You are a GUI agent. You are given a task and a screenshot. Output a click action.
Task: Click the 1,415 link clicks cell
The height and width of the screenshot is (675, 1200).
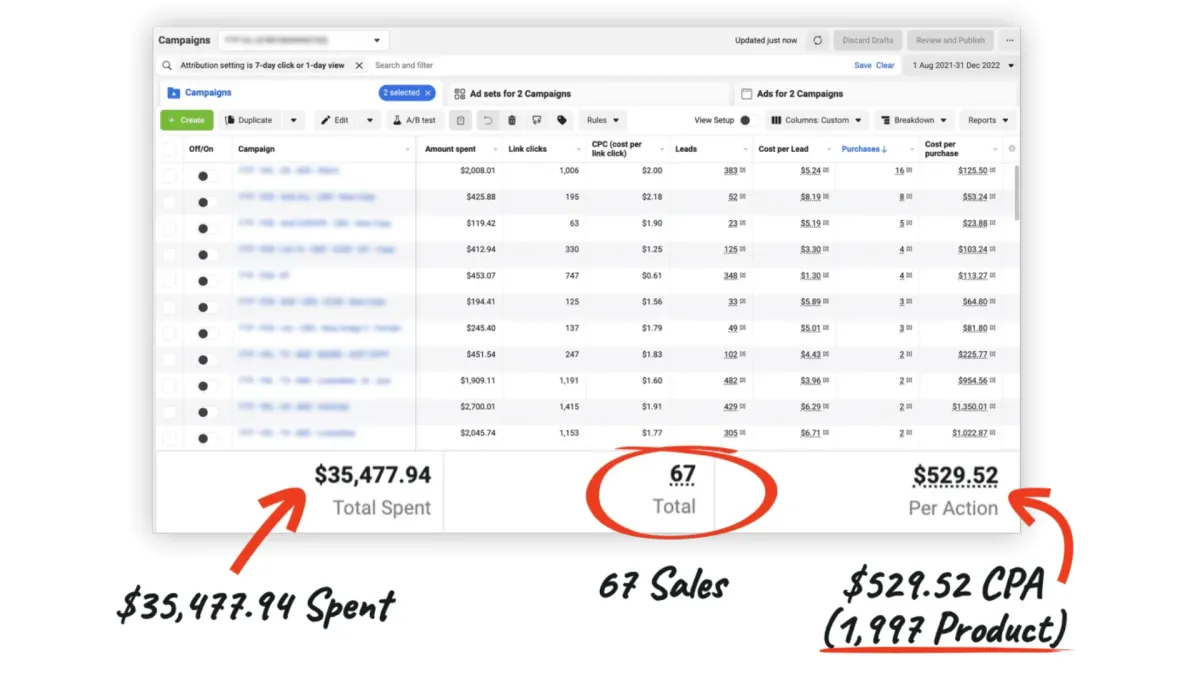pos(567,407)
